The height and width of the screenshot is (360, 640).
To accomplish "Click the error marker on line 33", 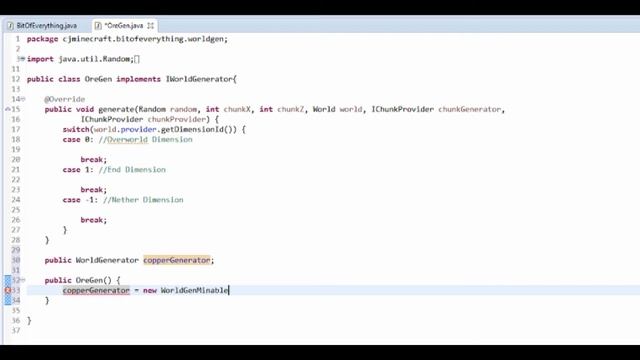I will point(7,290).
